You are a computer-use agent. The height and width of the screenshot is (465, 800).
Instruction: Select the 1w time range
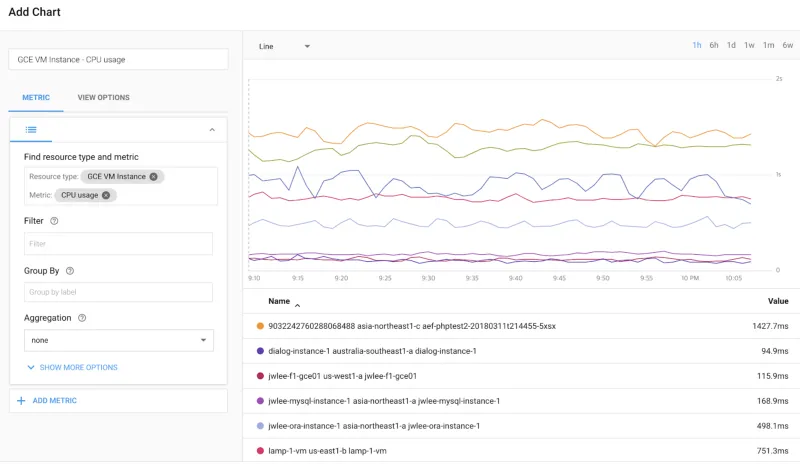(749, 45)
